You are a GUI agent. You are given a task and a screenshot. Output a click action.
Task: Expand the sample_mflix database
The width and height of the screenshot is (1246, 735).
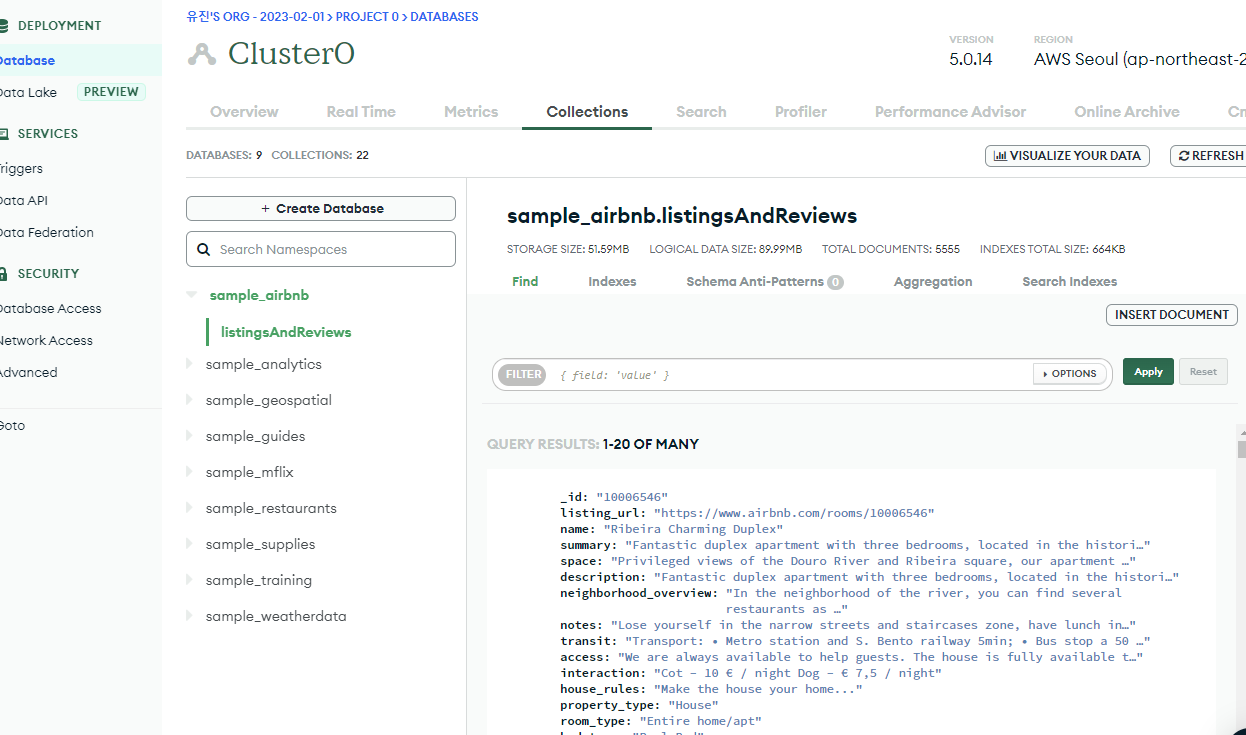click(x=189, y=472)
